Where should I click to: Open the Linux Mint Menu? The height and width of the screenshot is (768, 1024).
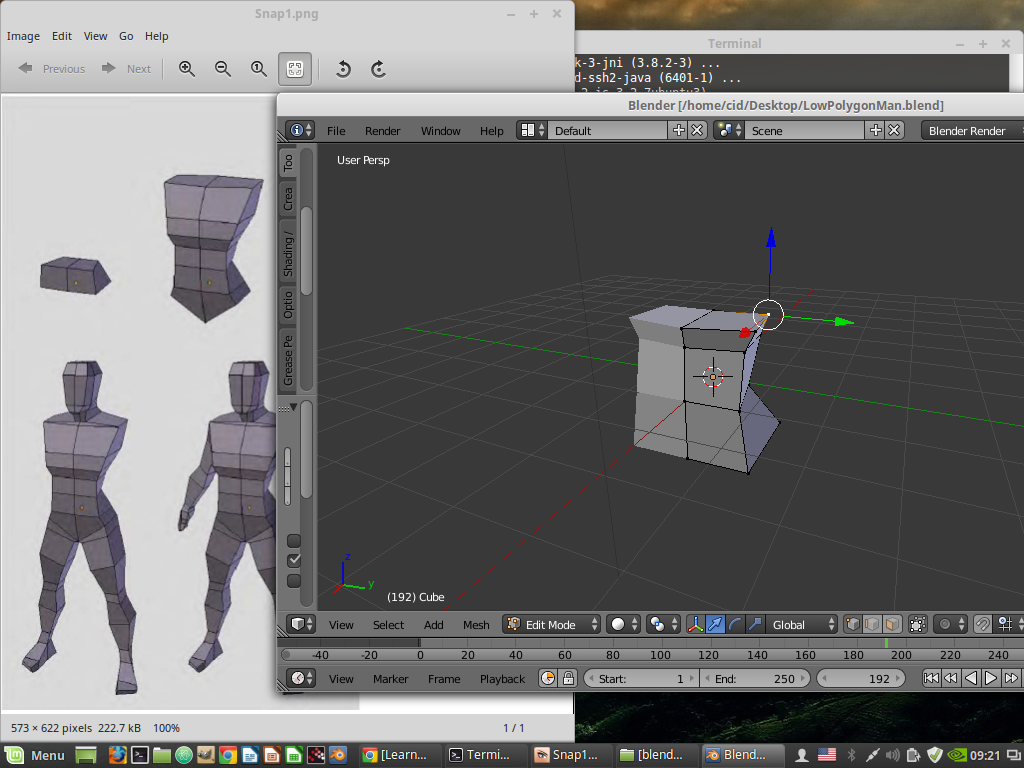35,755
